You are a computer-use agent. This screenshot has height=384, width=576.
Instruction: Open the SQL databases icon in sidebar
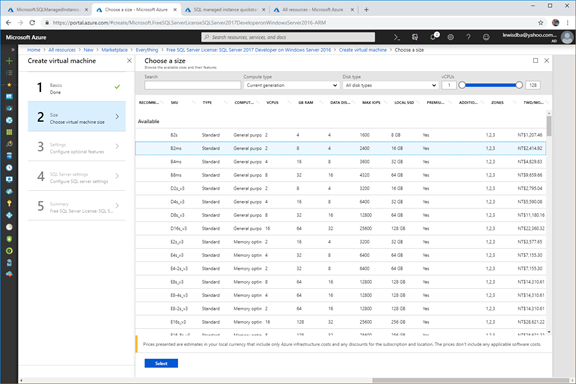click(x=9, y=156)
